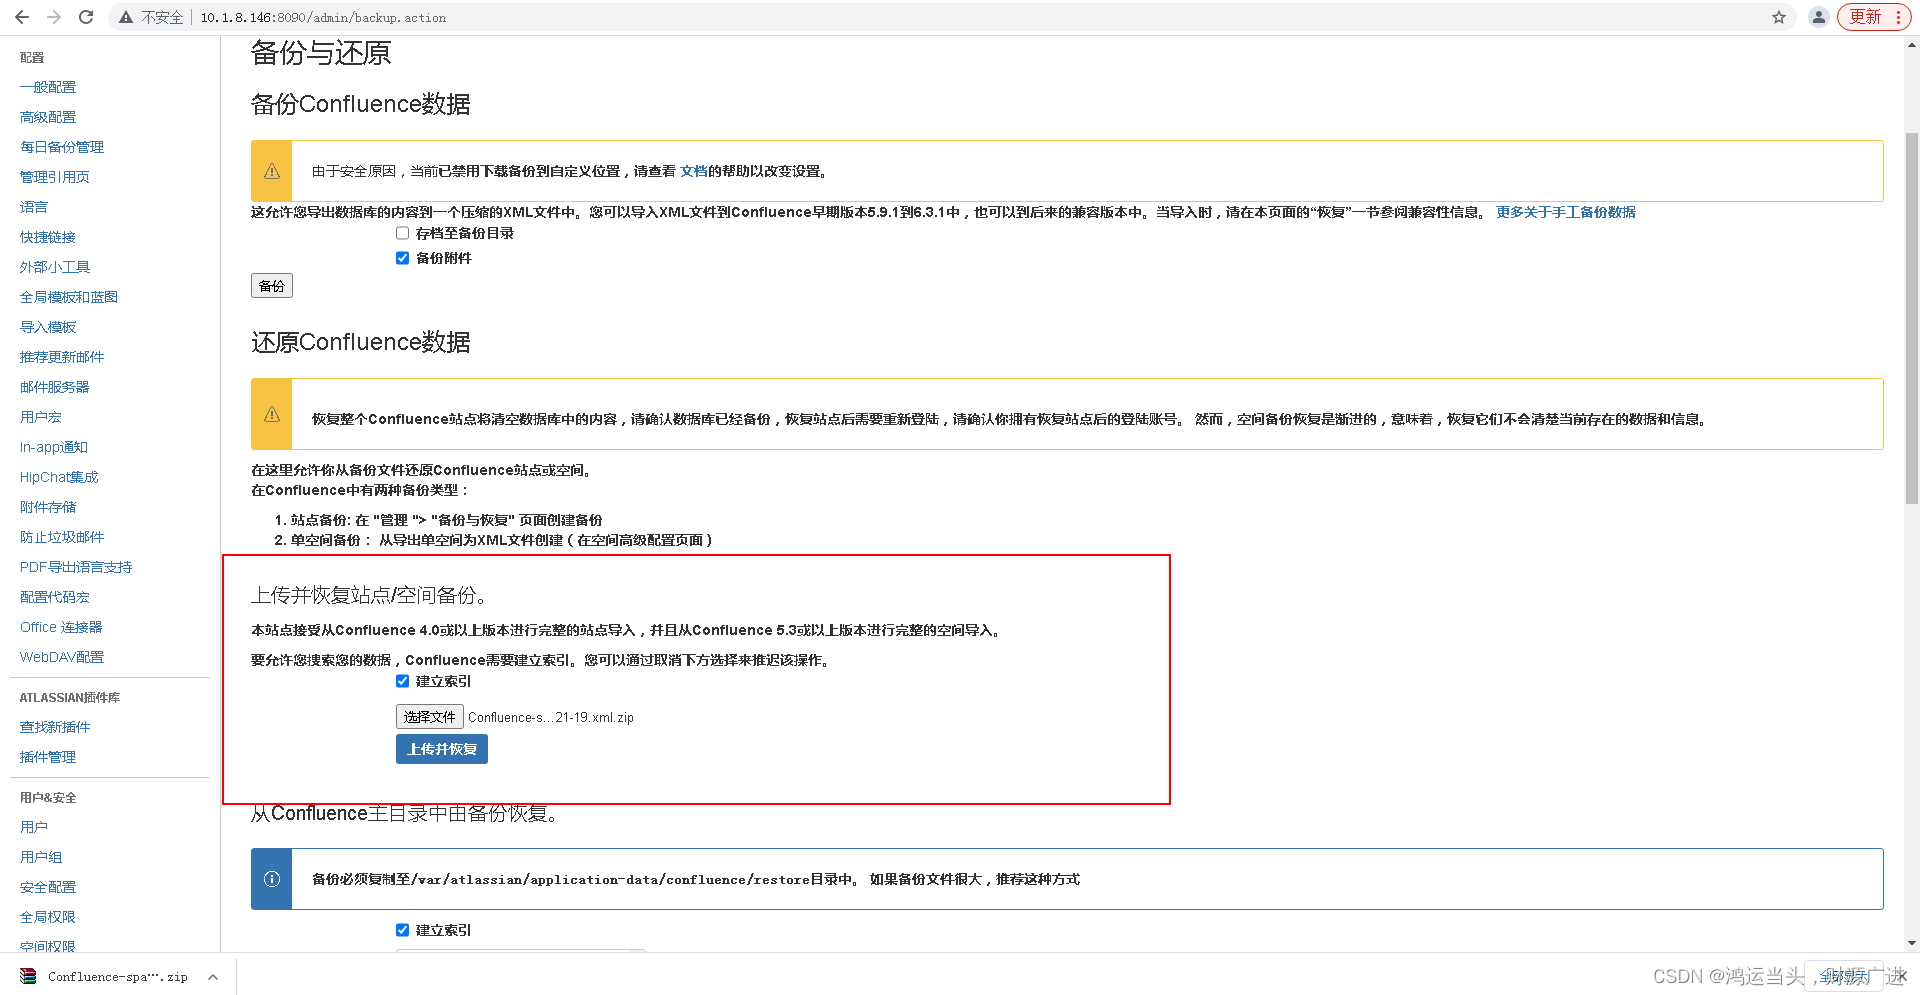1920x995 pixels.
Task: Open the browser profile avatar icon
Action: (1819, 17)
